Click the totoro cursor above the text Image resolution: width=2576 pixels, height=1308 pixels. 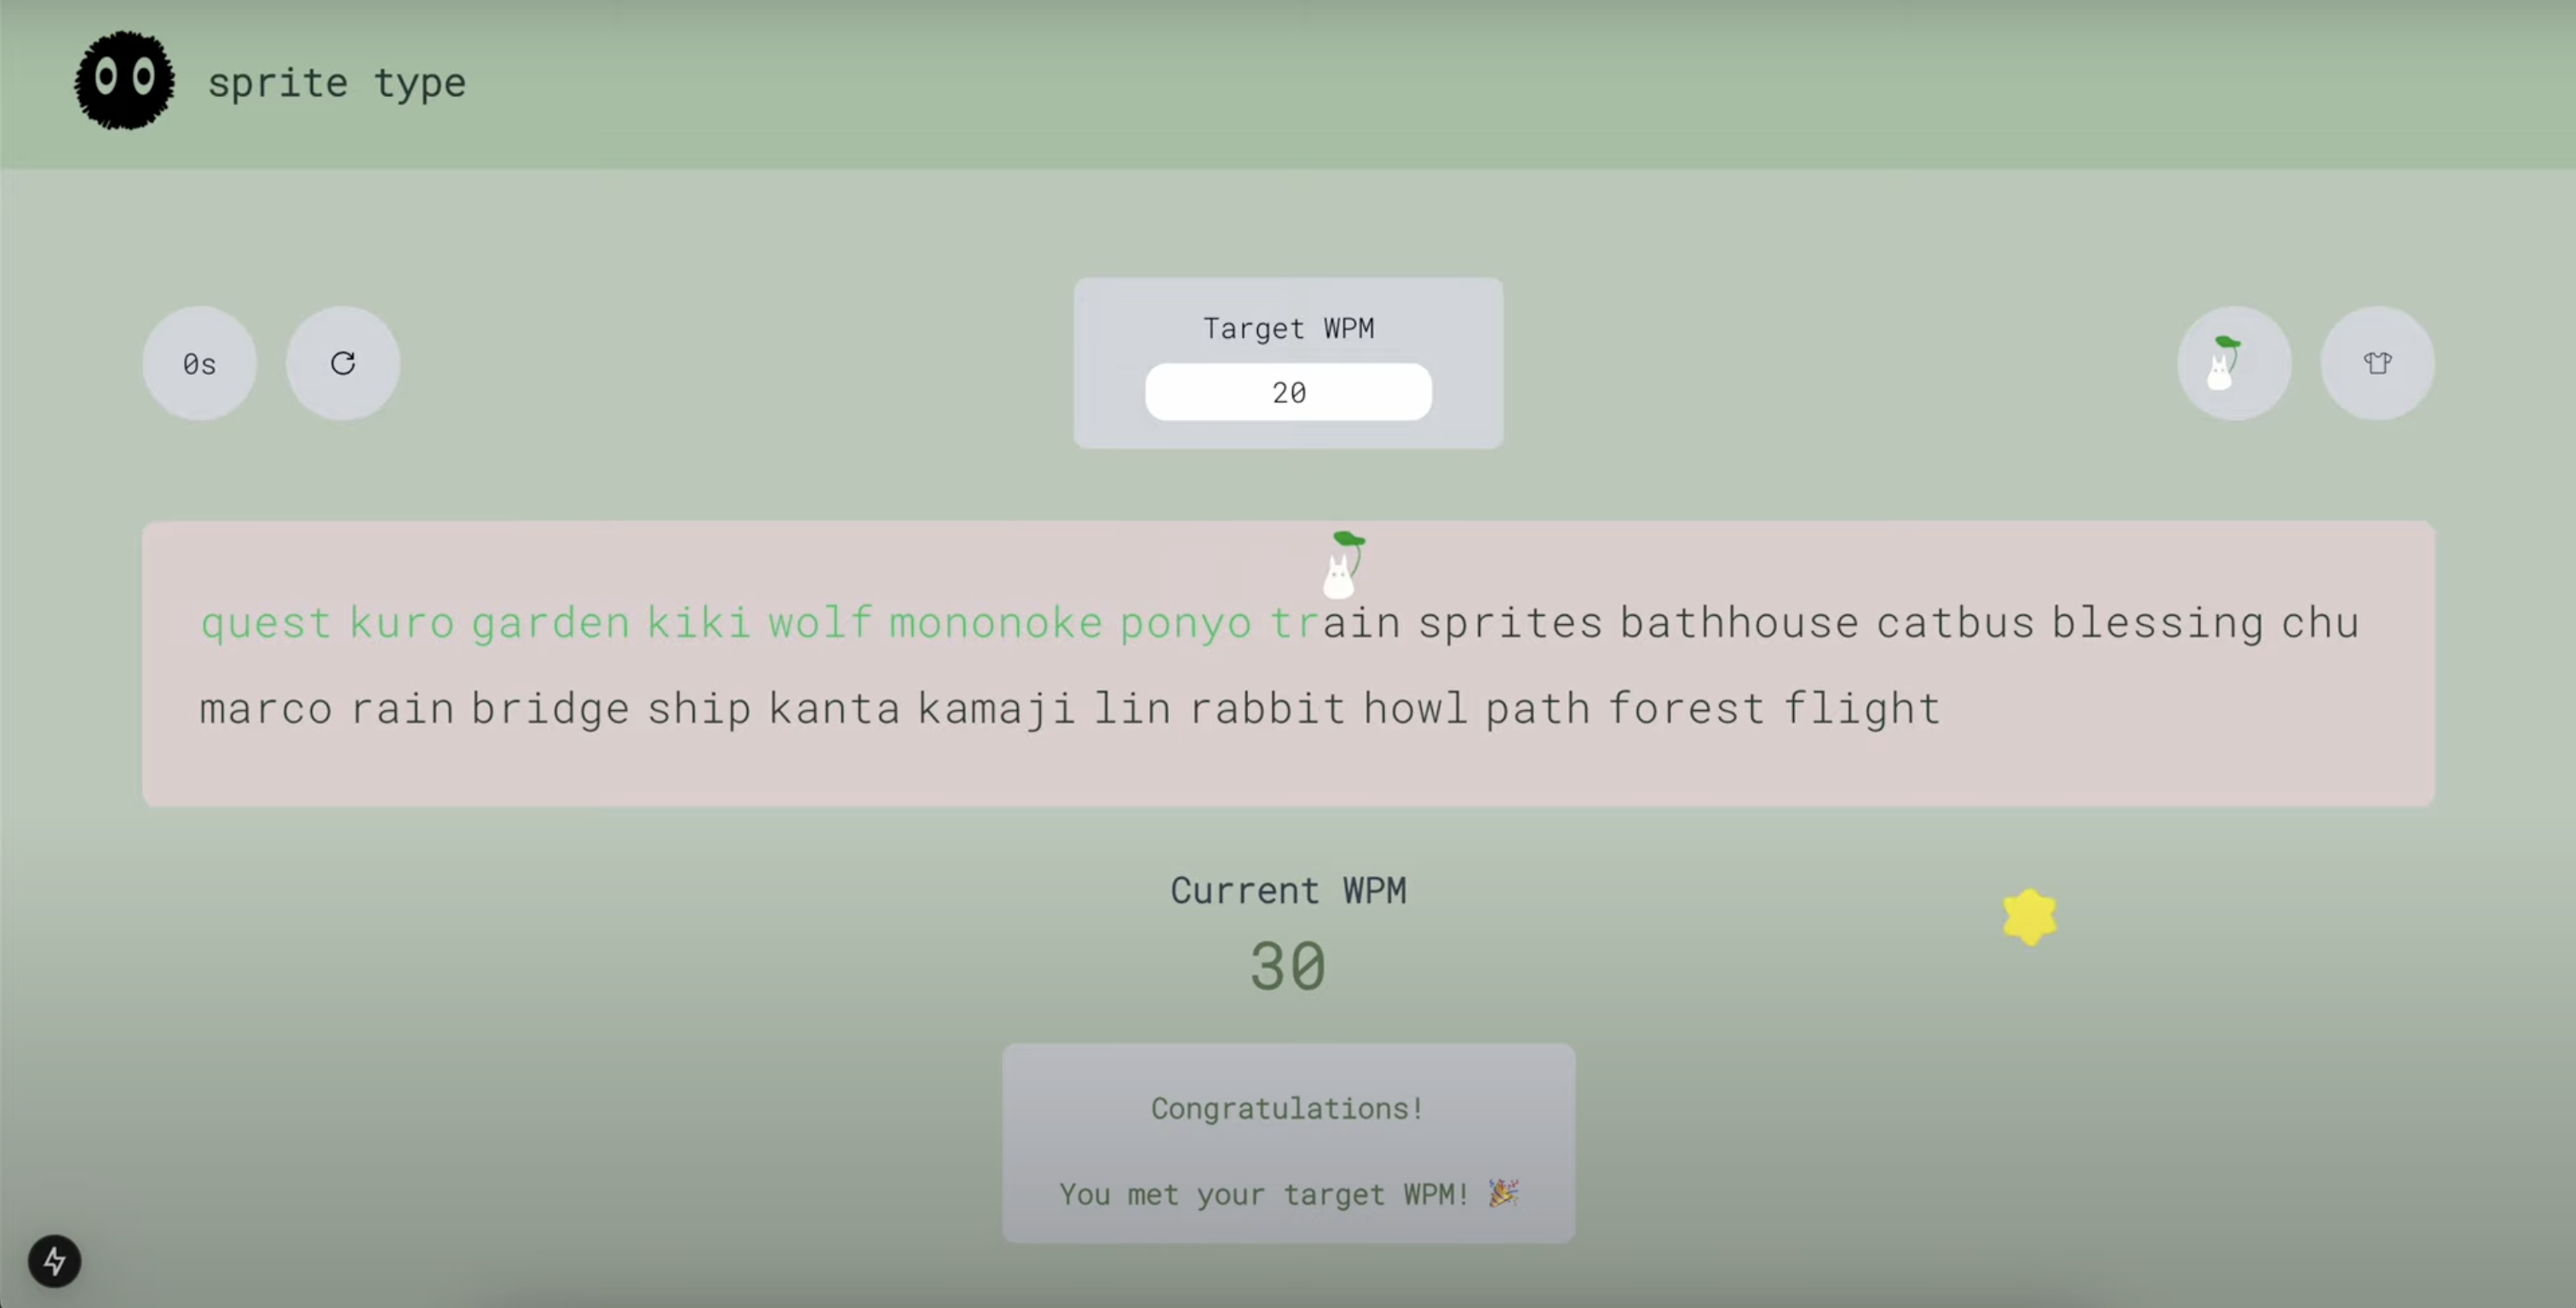1344,565
